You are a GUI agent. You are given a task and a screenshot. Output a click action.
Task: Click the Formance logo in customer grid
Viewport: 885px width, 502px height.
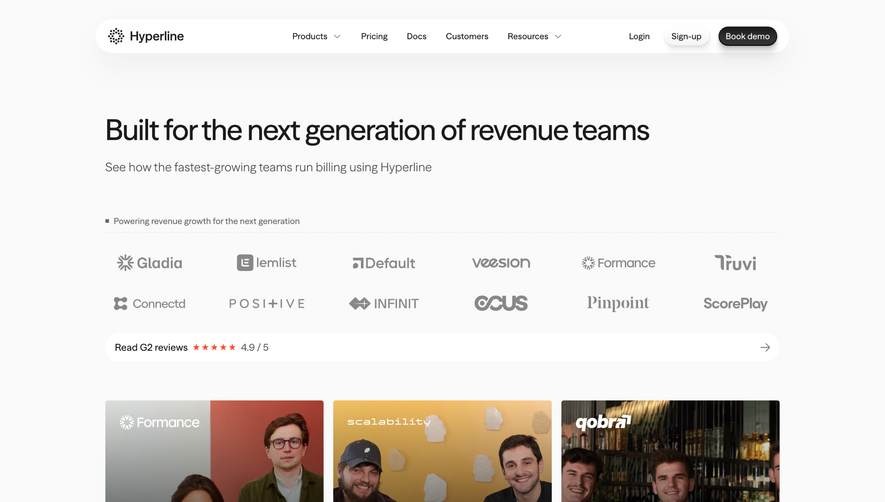[x=618, y=263]
